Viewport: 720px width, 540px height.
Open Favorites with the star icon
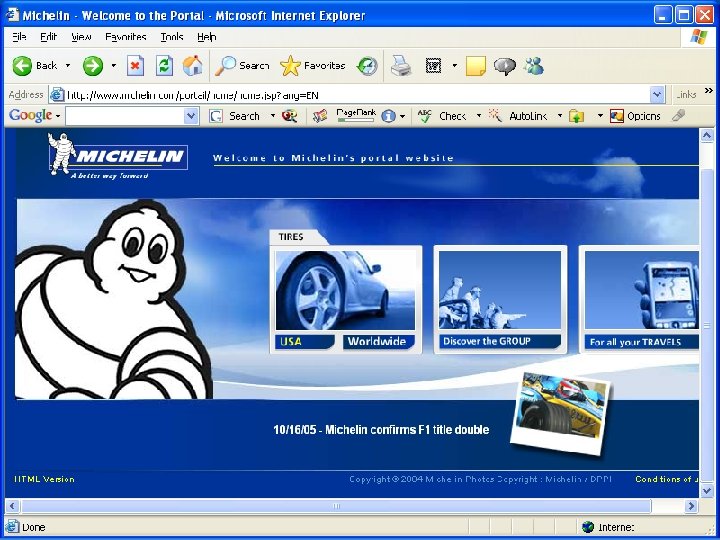(x=313, y=66)
